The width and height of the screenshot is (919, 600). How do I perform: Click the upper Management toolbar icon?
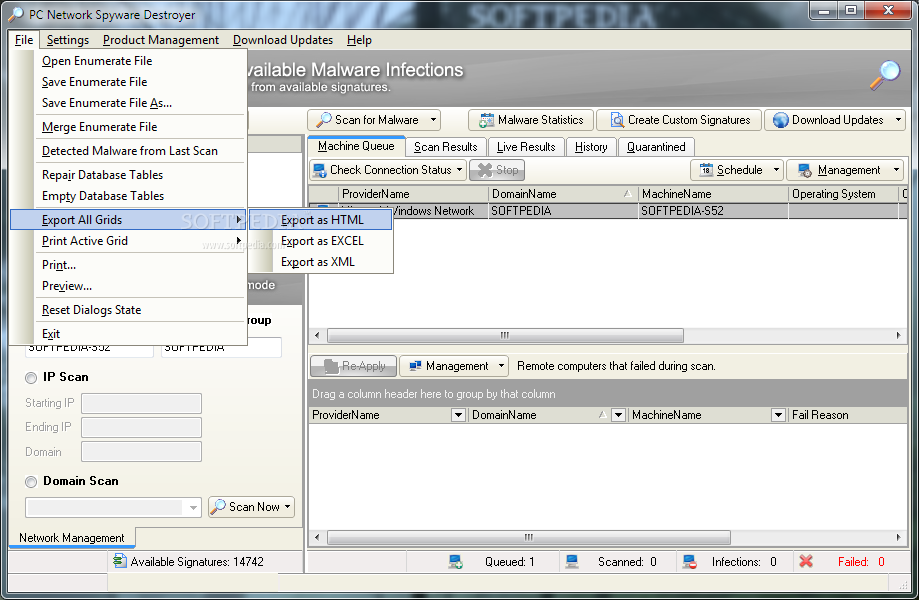[x=805, y=171]
